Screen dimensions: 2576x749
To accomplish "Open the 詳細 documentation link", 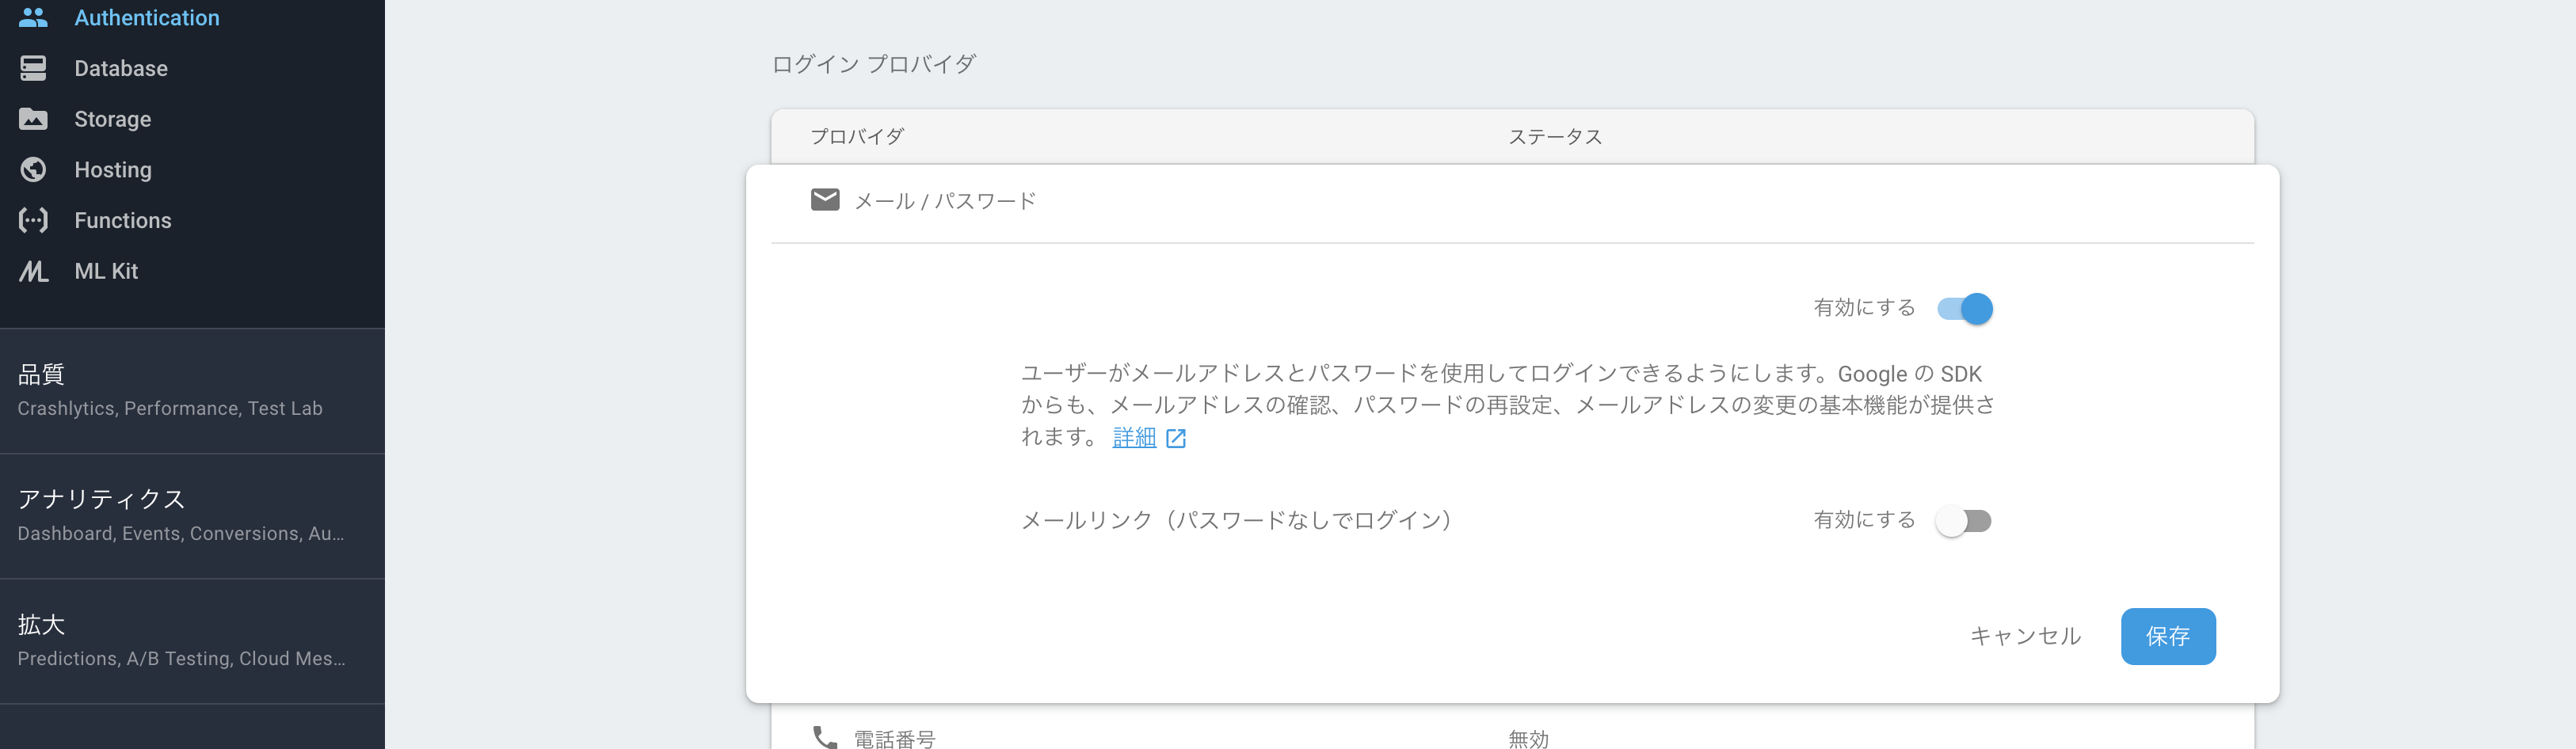I will pos(1134,438).
